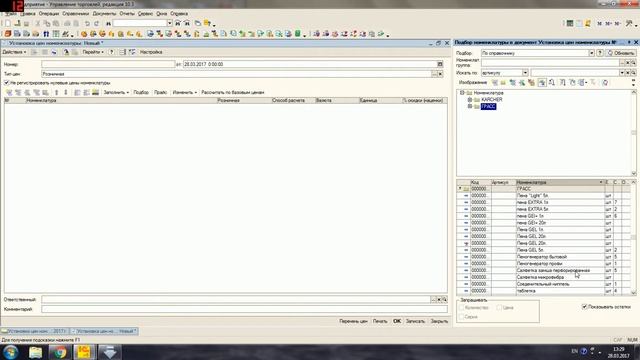Click the Перечень цен button
This screenshot has width=640, height=360.
click(x=353, y=321)
